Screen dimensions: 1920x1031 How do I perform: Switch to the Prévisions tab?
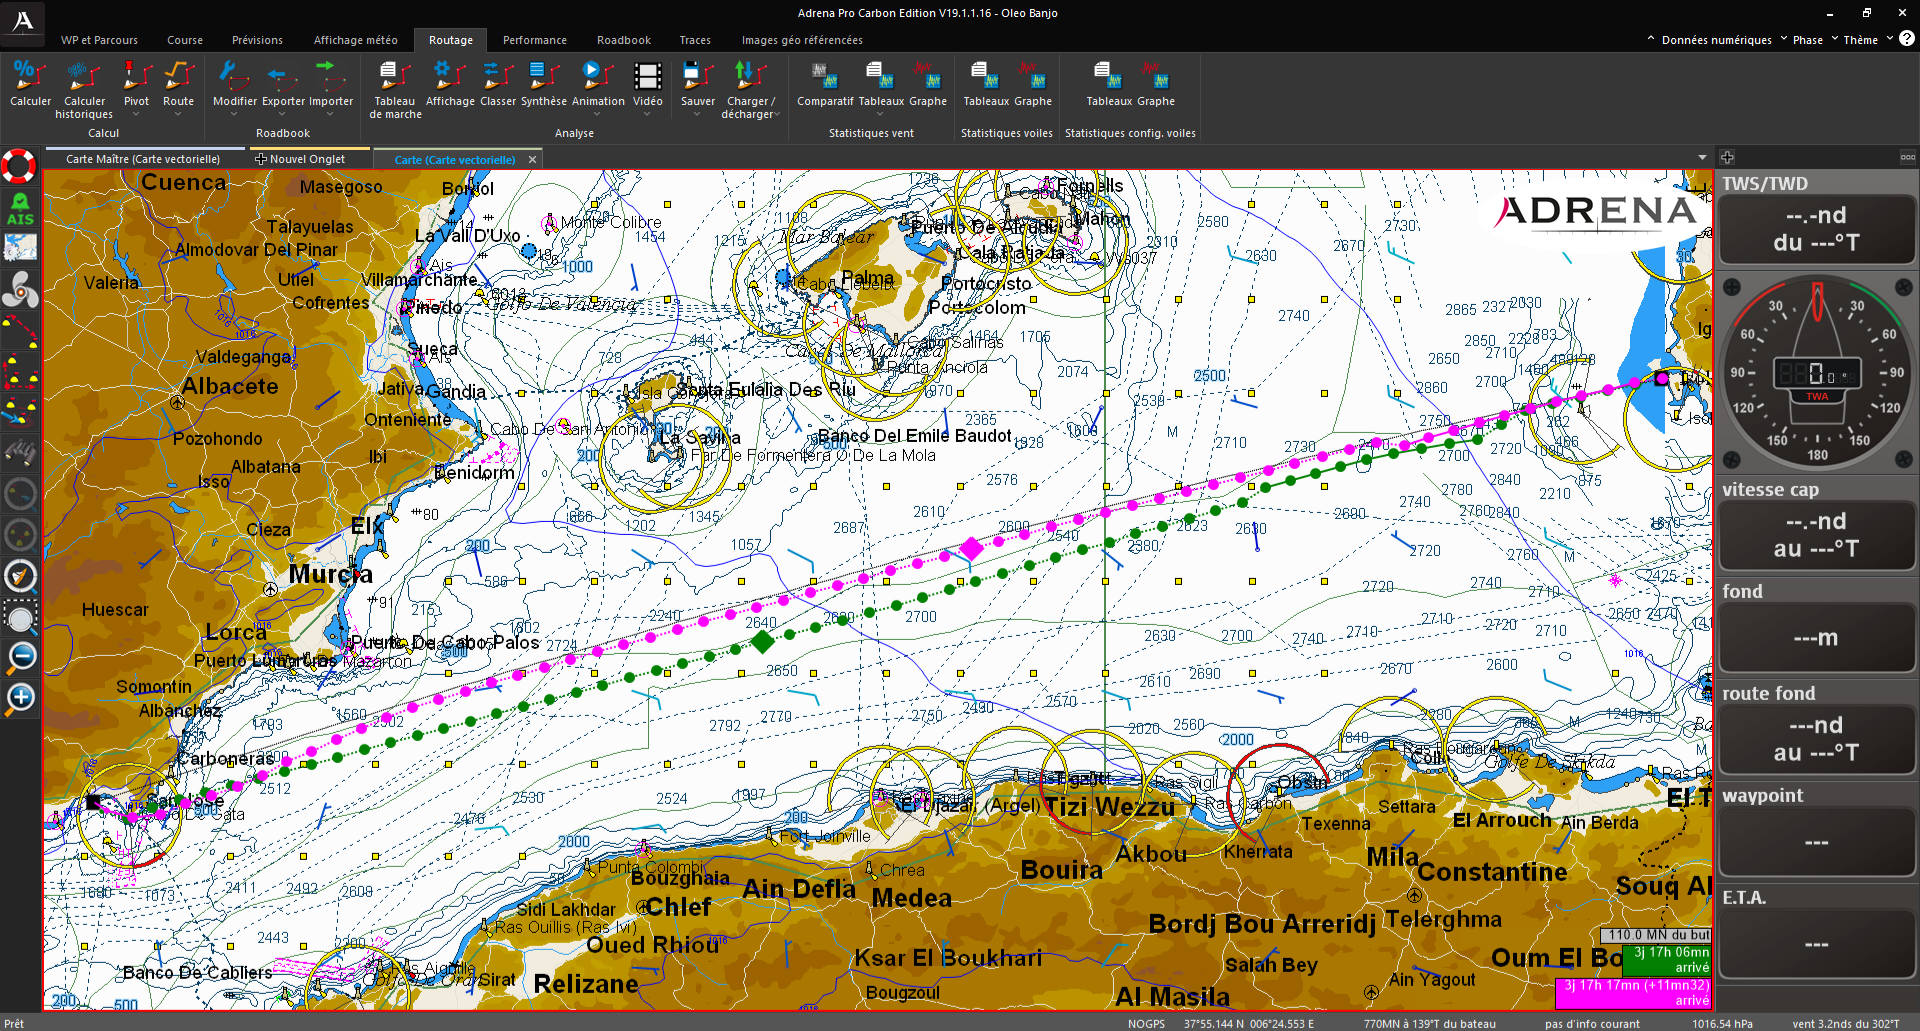257,40
